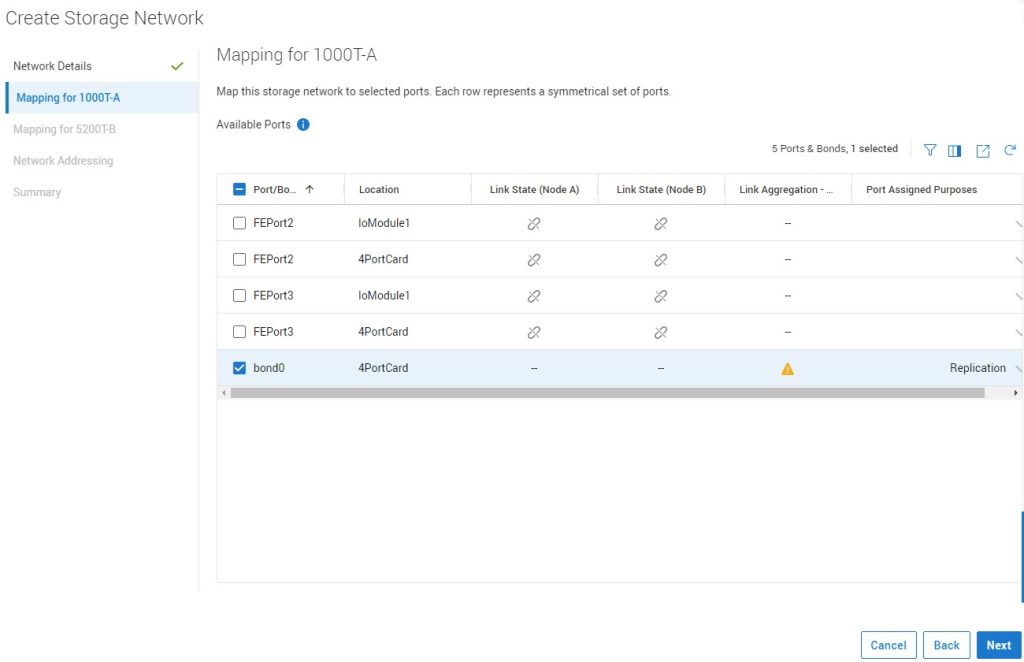
Task: Expand the FEPort3 4PortCard row chevron
Action: tap(1018, 332)
